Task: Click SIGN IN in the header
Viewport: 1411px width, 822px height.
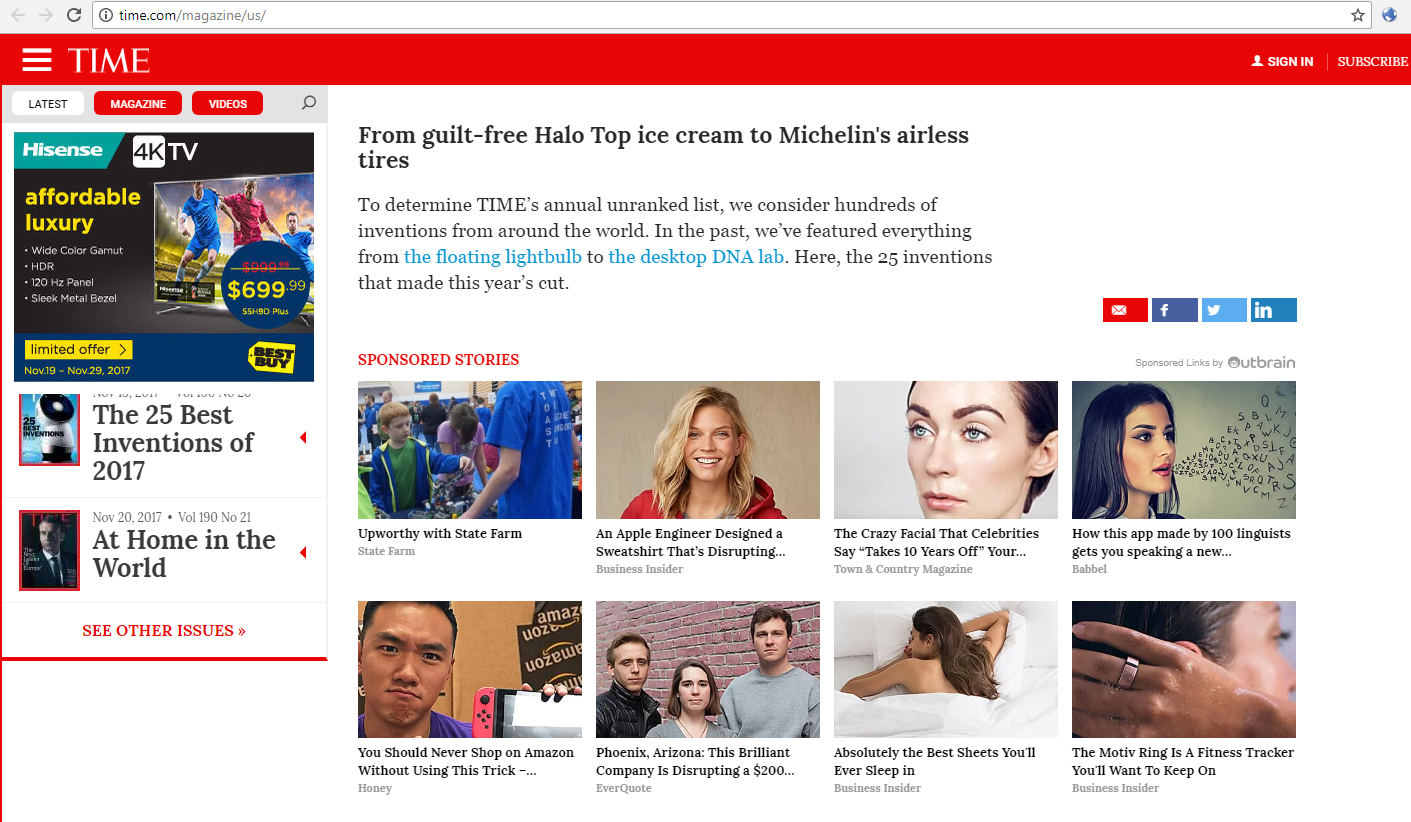Action: [1282, 62]
